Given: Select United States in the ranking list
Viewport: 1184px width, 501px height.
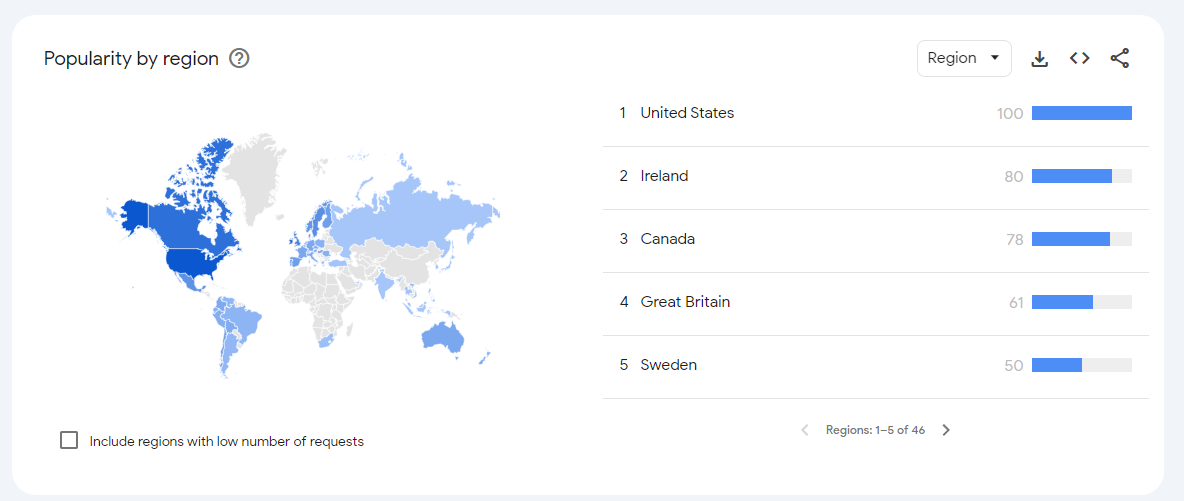Looking at the screenshot, I should (687, 113).
